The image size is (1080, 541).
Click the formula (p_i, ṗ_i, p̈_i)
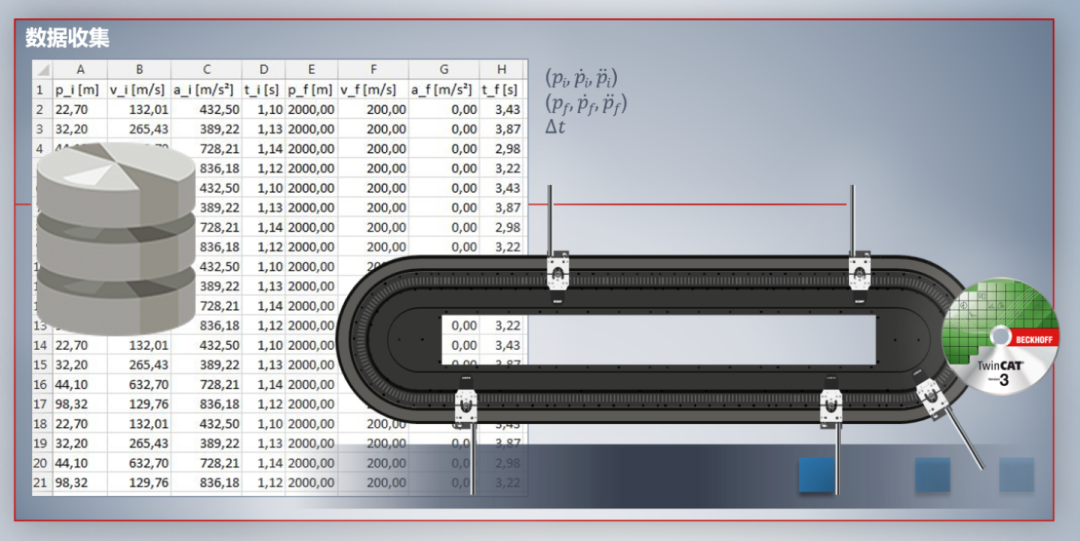581,77
